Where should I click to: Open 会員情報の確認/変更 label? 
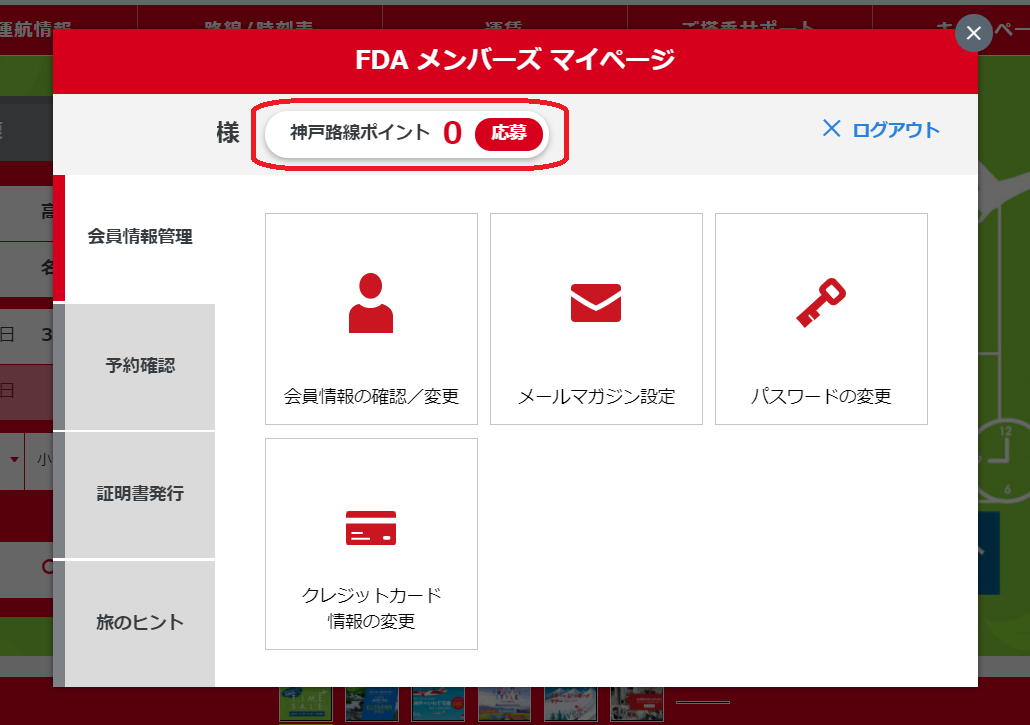click(x=371, y=397)
